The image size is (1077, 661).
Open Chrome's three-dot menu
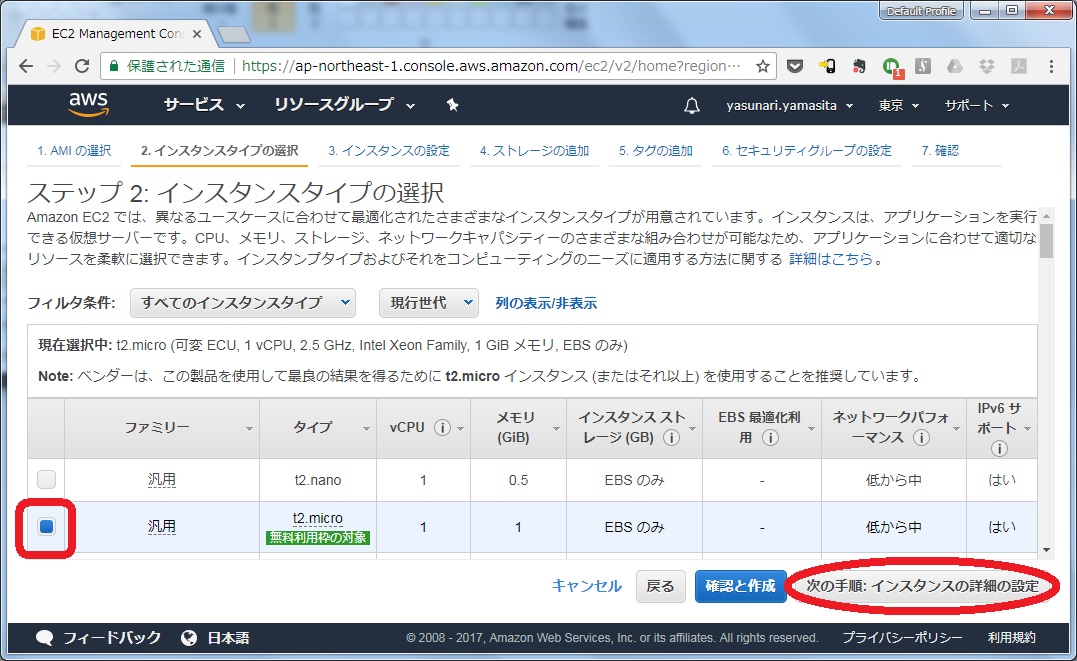(1051, 66)
